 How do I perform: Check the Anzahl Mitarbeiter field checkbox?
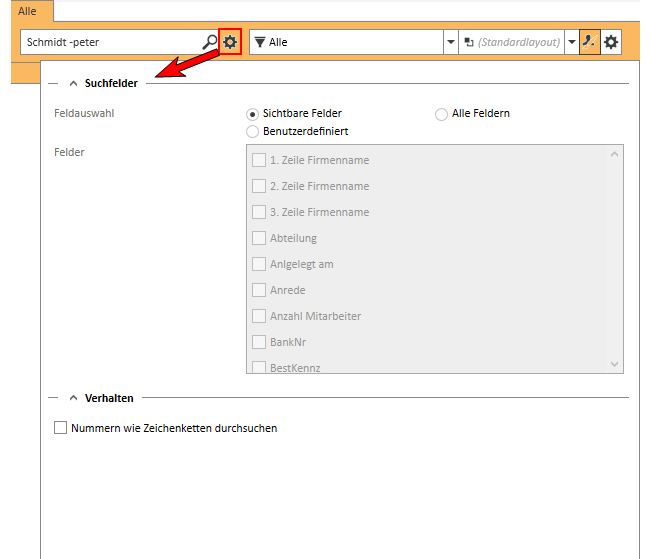coord(259,316)
